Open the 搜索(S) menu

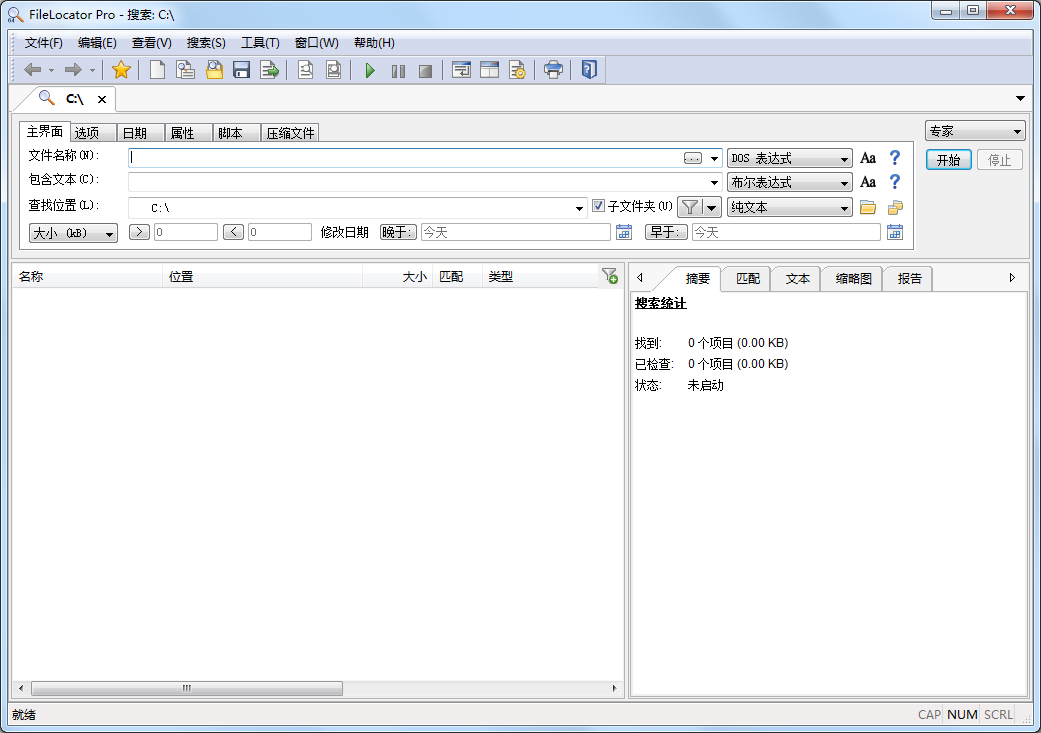click(x=206, y=43)
